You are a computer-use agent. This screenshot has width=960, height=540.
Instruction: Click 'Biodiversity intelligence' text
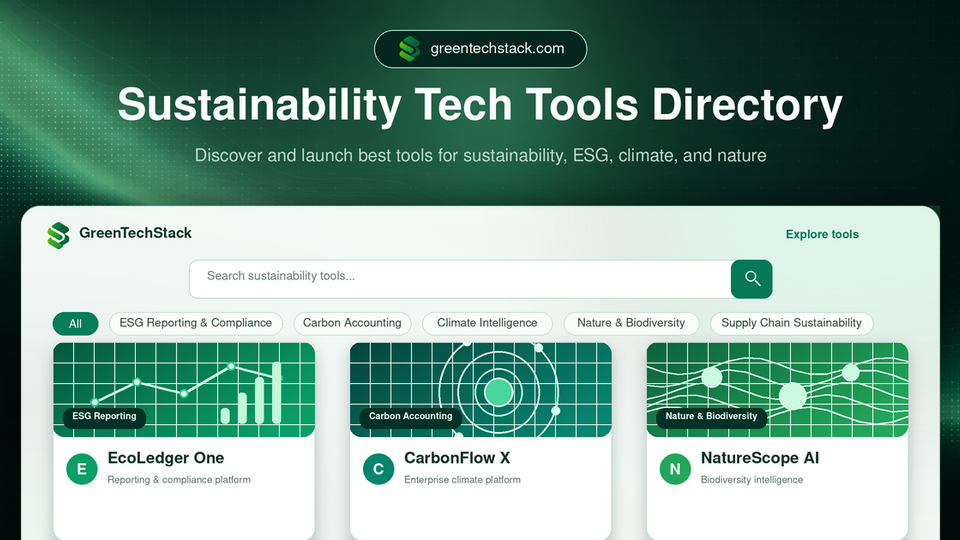[752, 480]
